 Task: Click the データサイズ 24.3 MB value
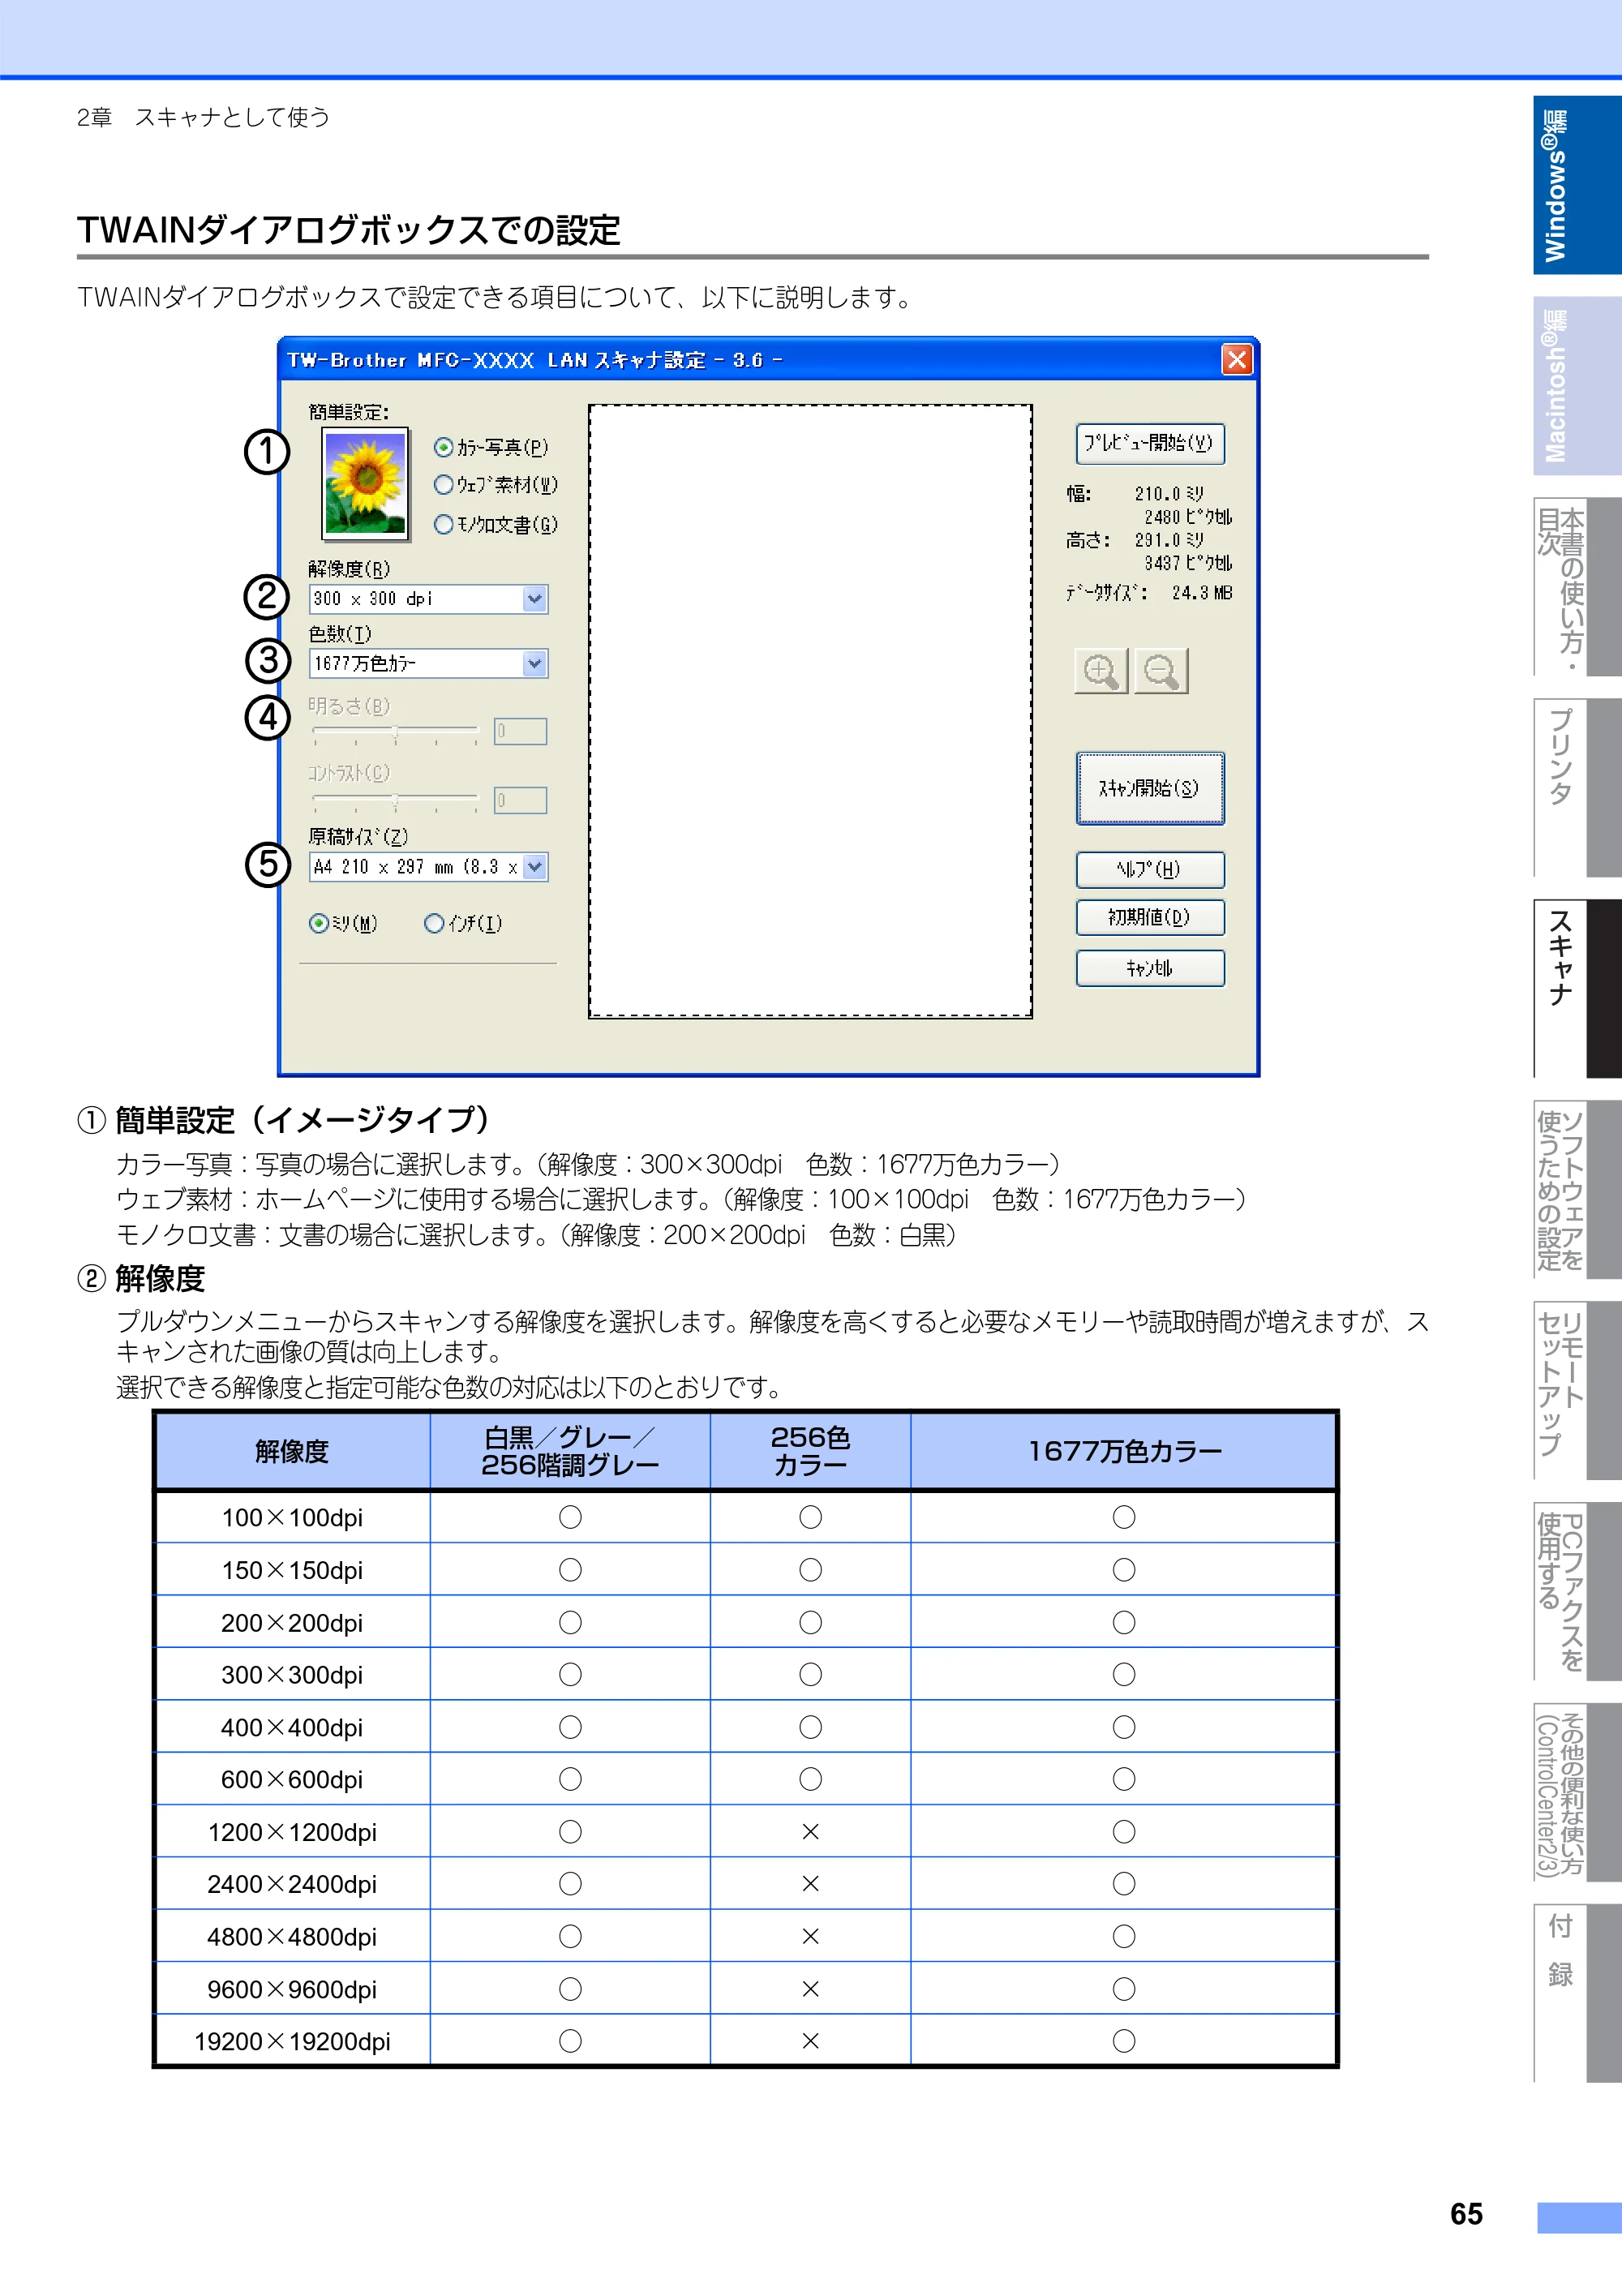click(1202, 593)
